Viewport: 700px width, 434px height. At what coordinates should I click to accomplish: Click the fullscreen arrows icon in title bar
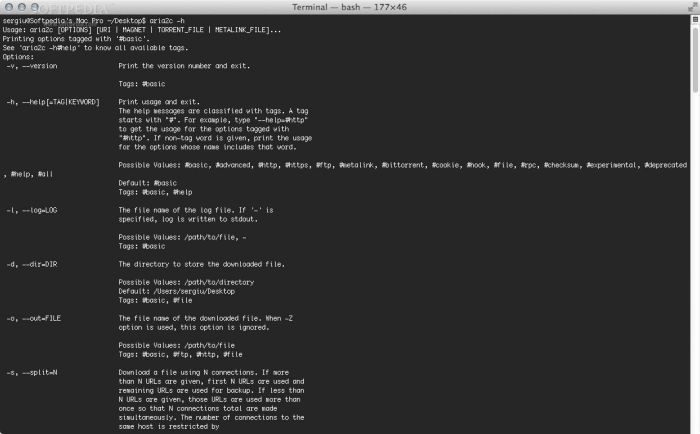(692, 7)
